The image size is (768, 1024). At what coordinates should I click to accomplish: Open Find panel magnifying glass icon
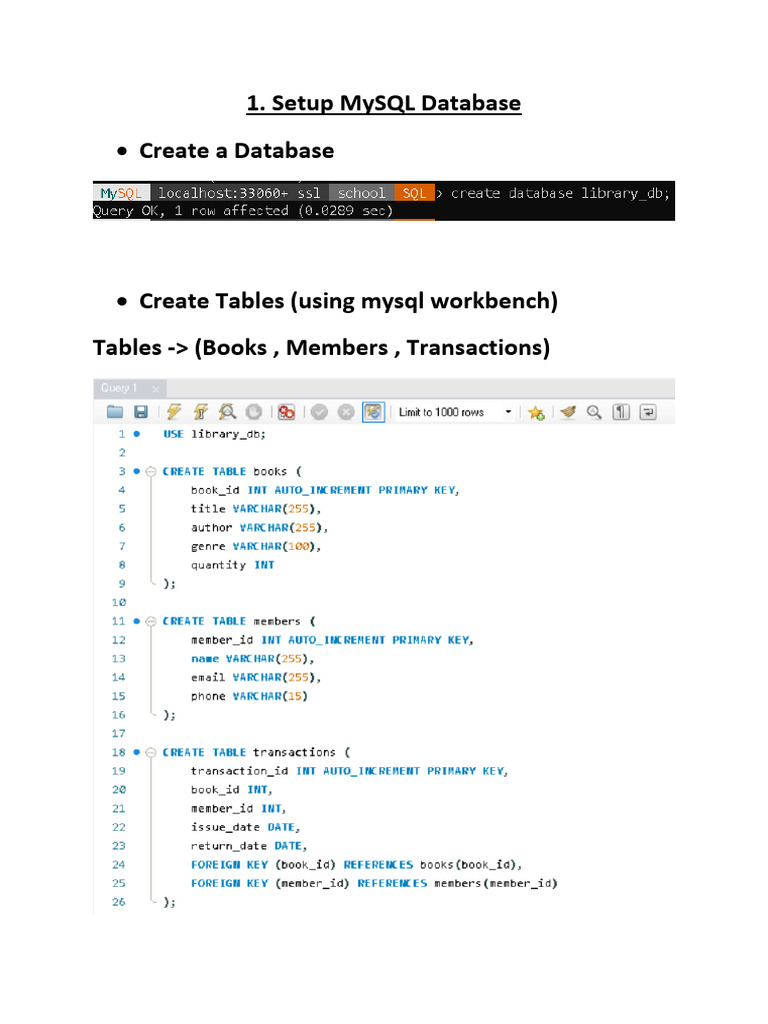click(594, 411)
